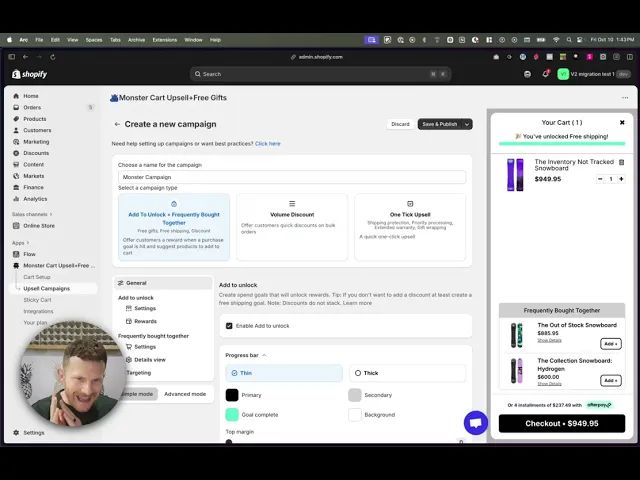Click the three-dot menu at the page top

[x=625, y=98]
